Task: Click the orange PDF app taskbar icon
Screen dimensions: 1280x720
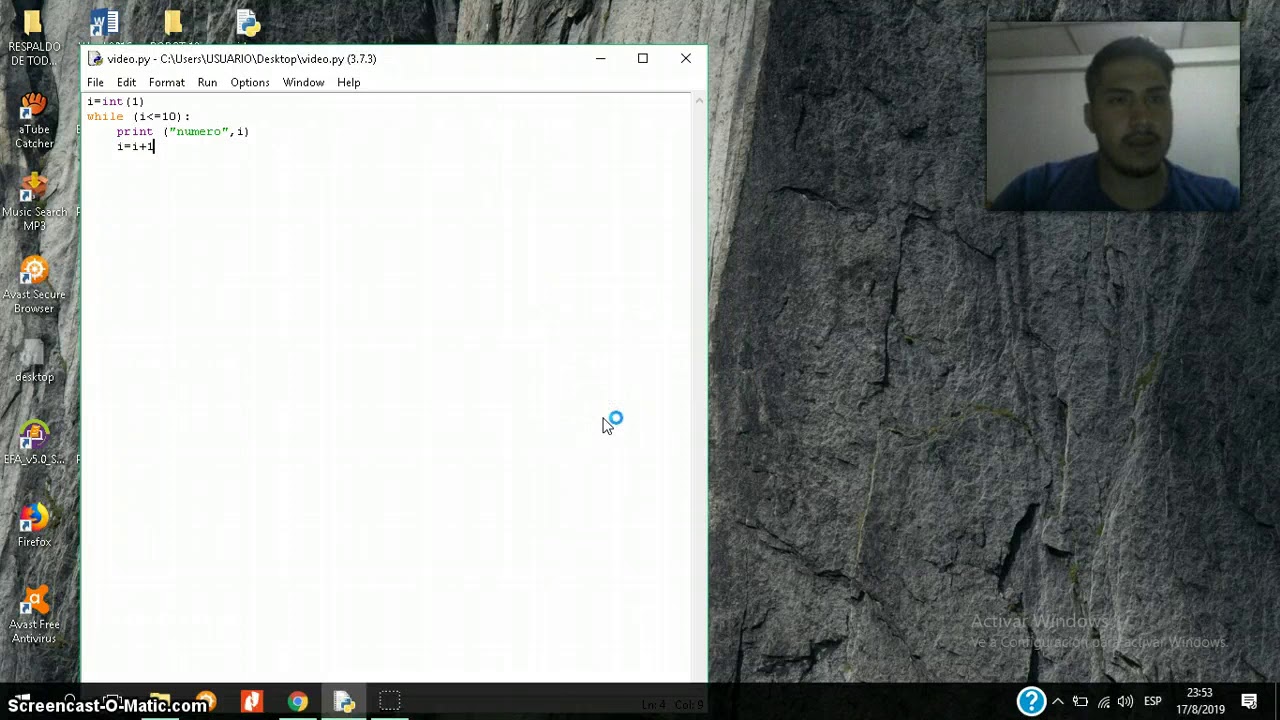Action: 251,701
